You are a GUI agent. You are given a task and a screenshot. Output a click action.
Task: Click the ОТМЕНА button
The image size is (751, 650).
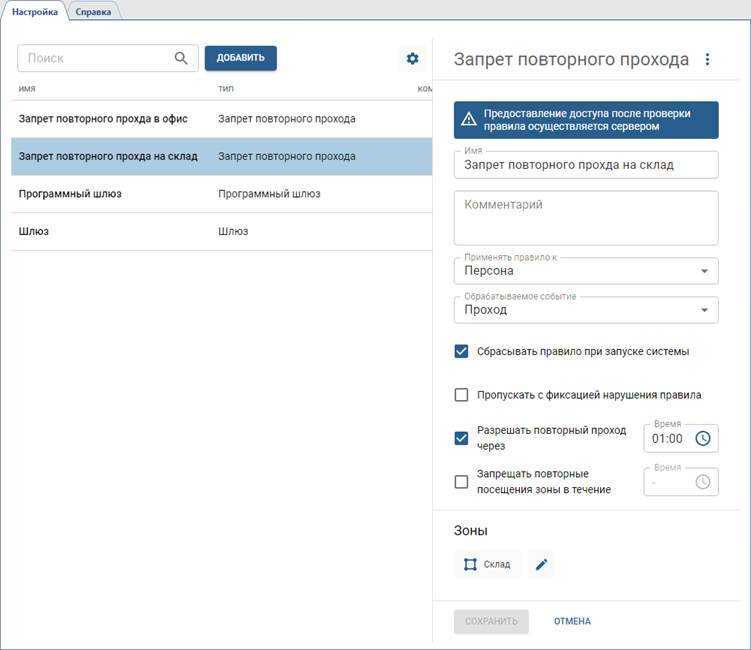click(572, 621)
